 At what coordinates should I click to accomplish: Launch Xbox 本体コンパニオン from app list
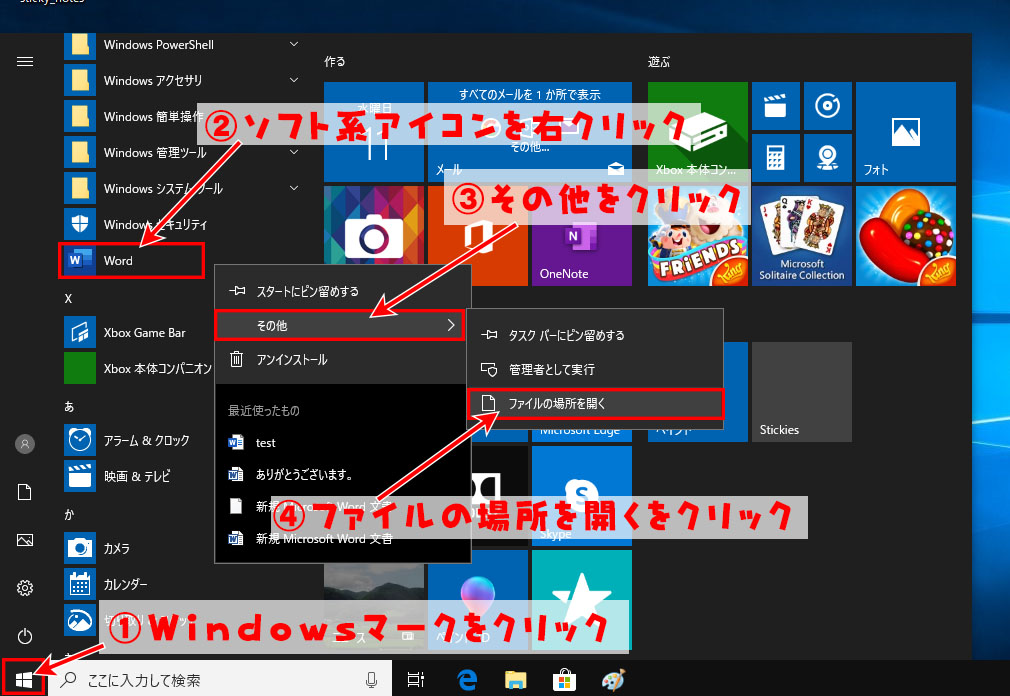tap(138, 368)
